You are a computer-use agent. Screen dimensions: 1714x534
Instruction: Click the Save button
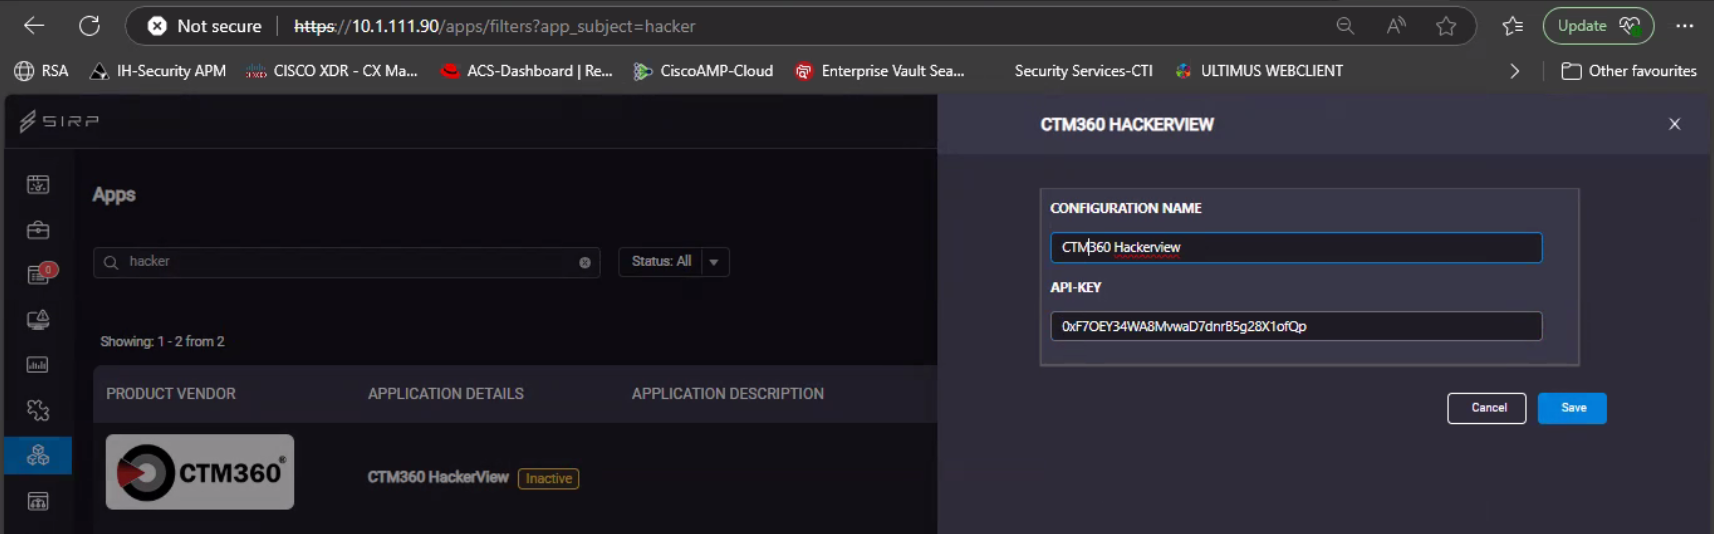point(1573,408)
